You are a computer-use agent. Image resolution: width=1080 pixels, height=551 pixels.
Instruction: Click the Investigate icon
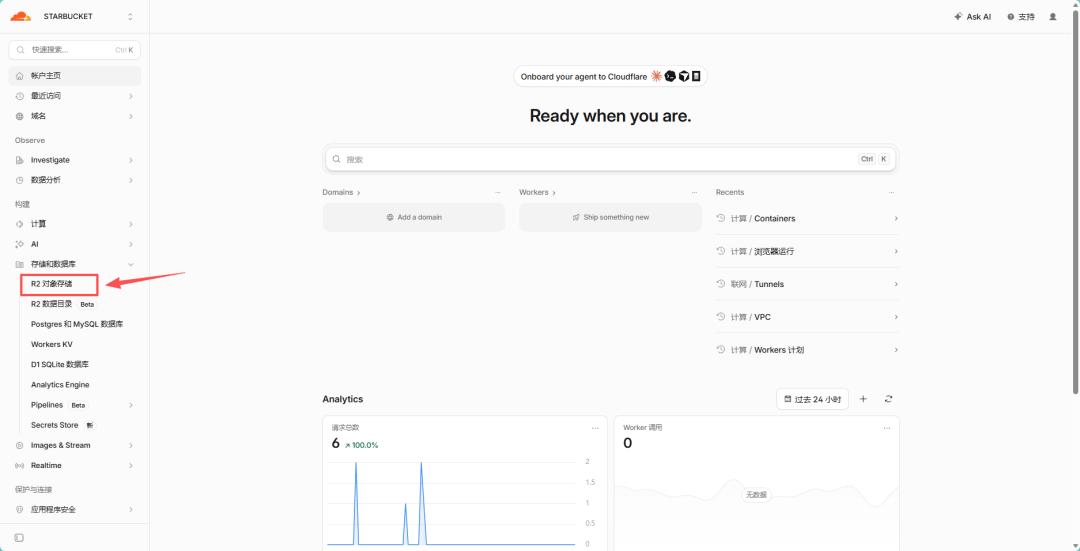(19, 160)
